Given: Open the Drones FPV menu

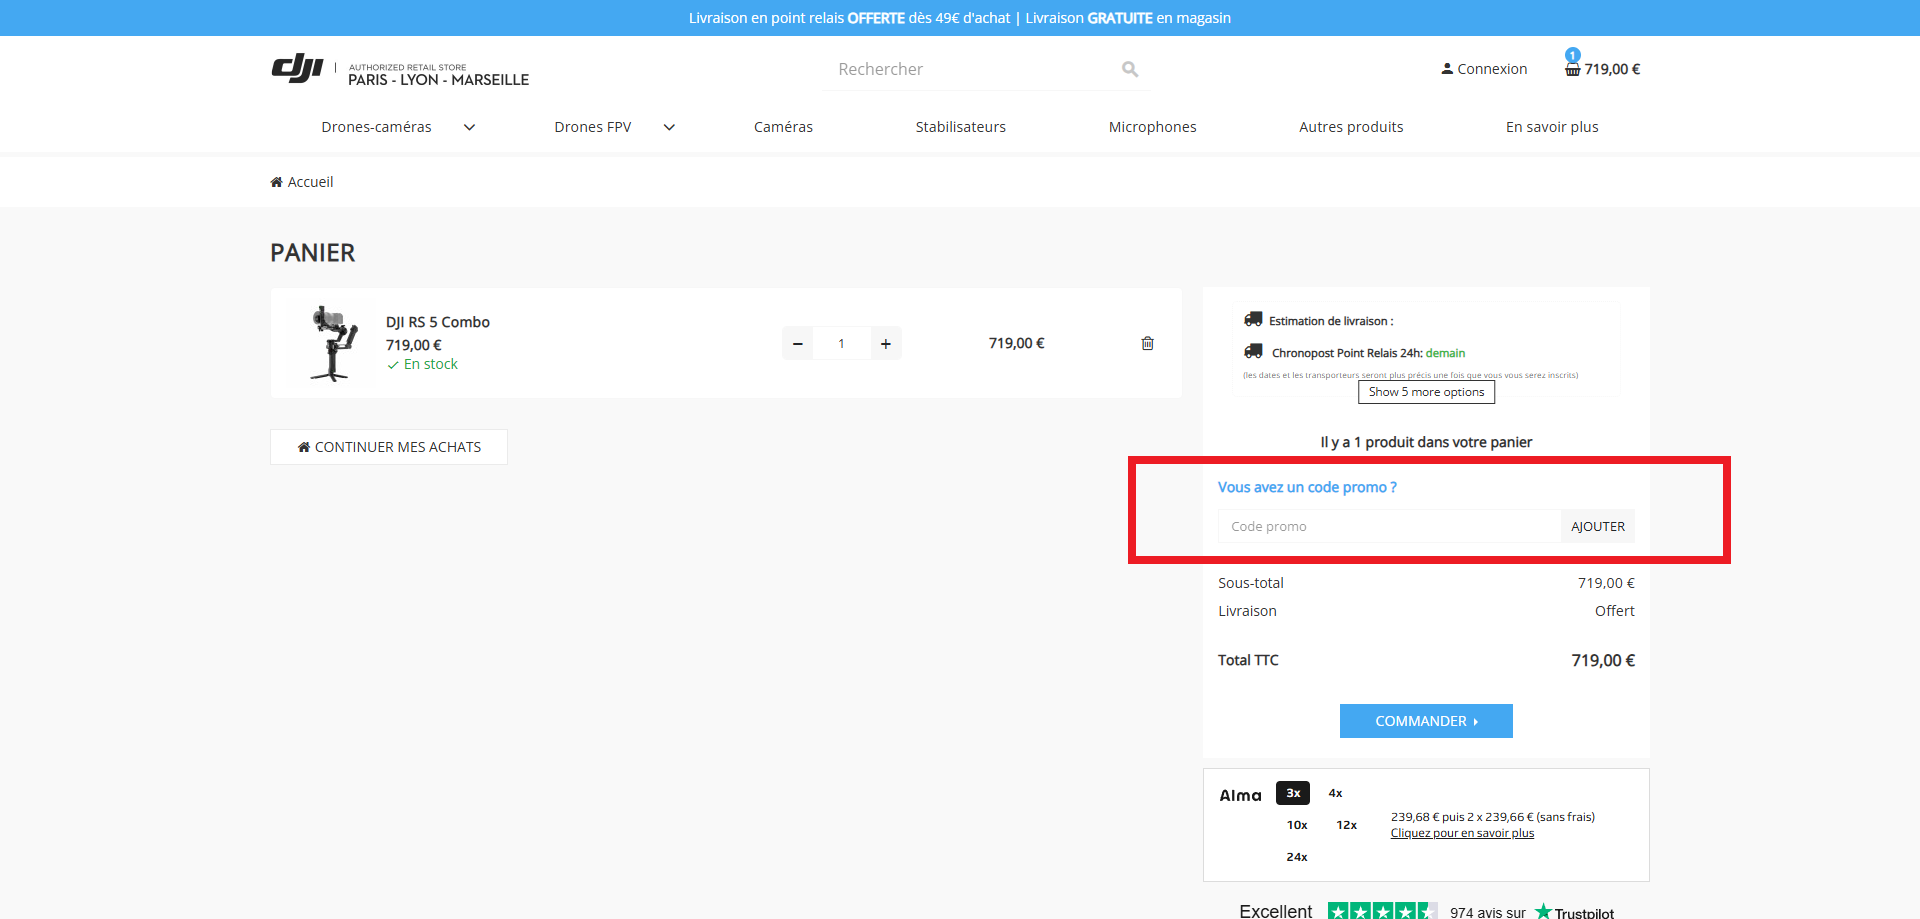Looking at the screenshot, I should (593, 127).
